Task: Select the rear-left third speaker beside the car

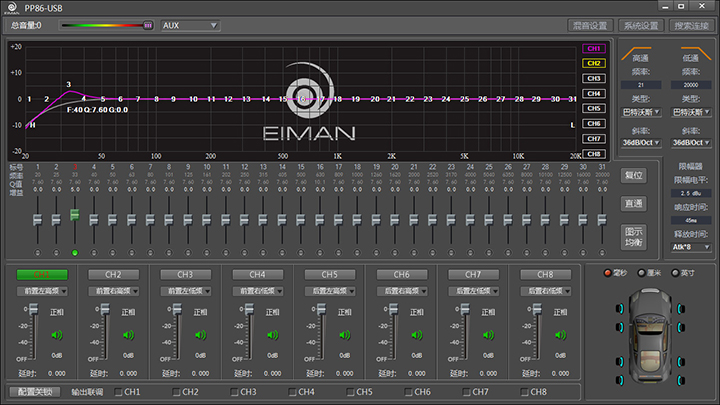Action: click(x=619, y=362)
